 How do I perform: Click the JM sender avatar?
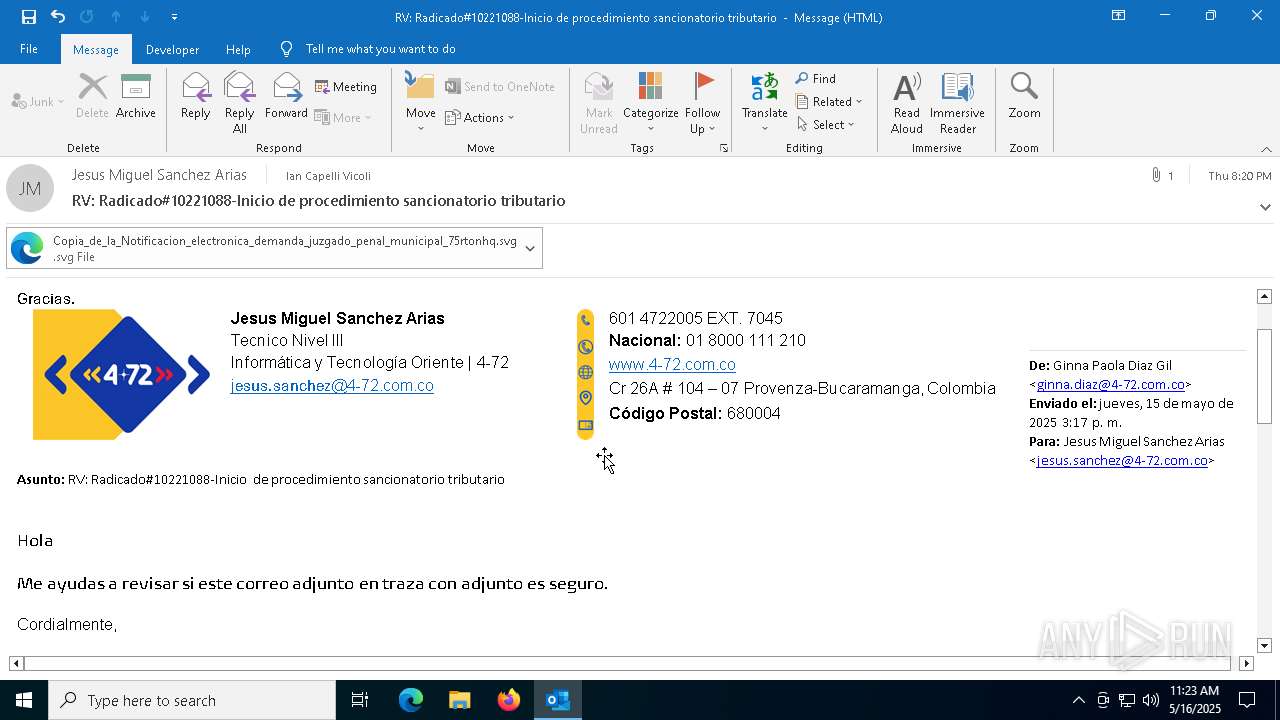click(30, 188)
